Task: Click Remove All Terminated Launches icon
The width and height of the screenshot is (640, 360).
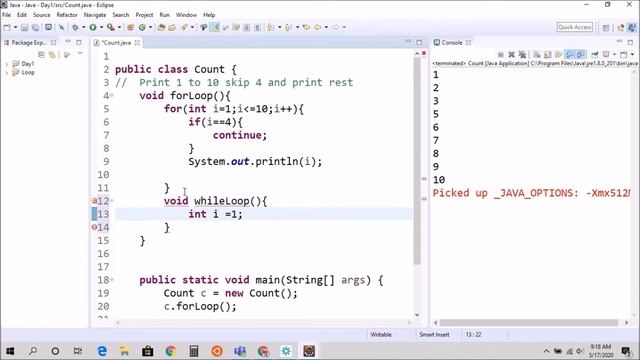Action: pyautogui.click(x=522, y=54)
